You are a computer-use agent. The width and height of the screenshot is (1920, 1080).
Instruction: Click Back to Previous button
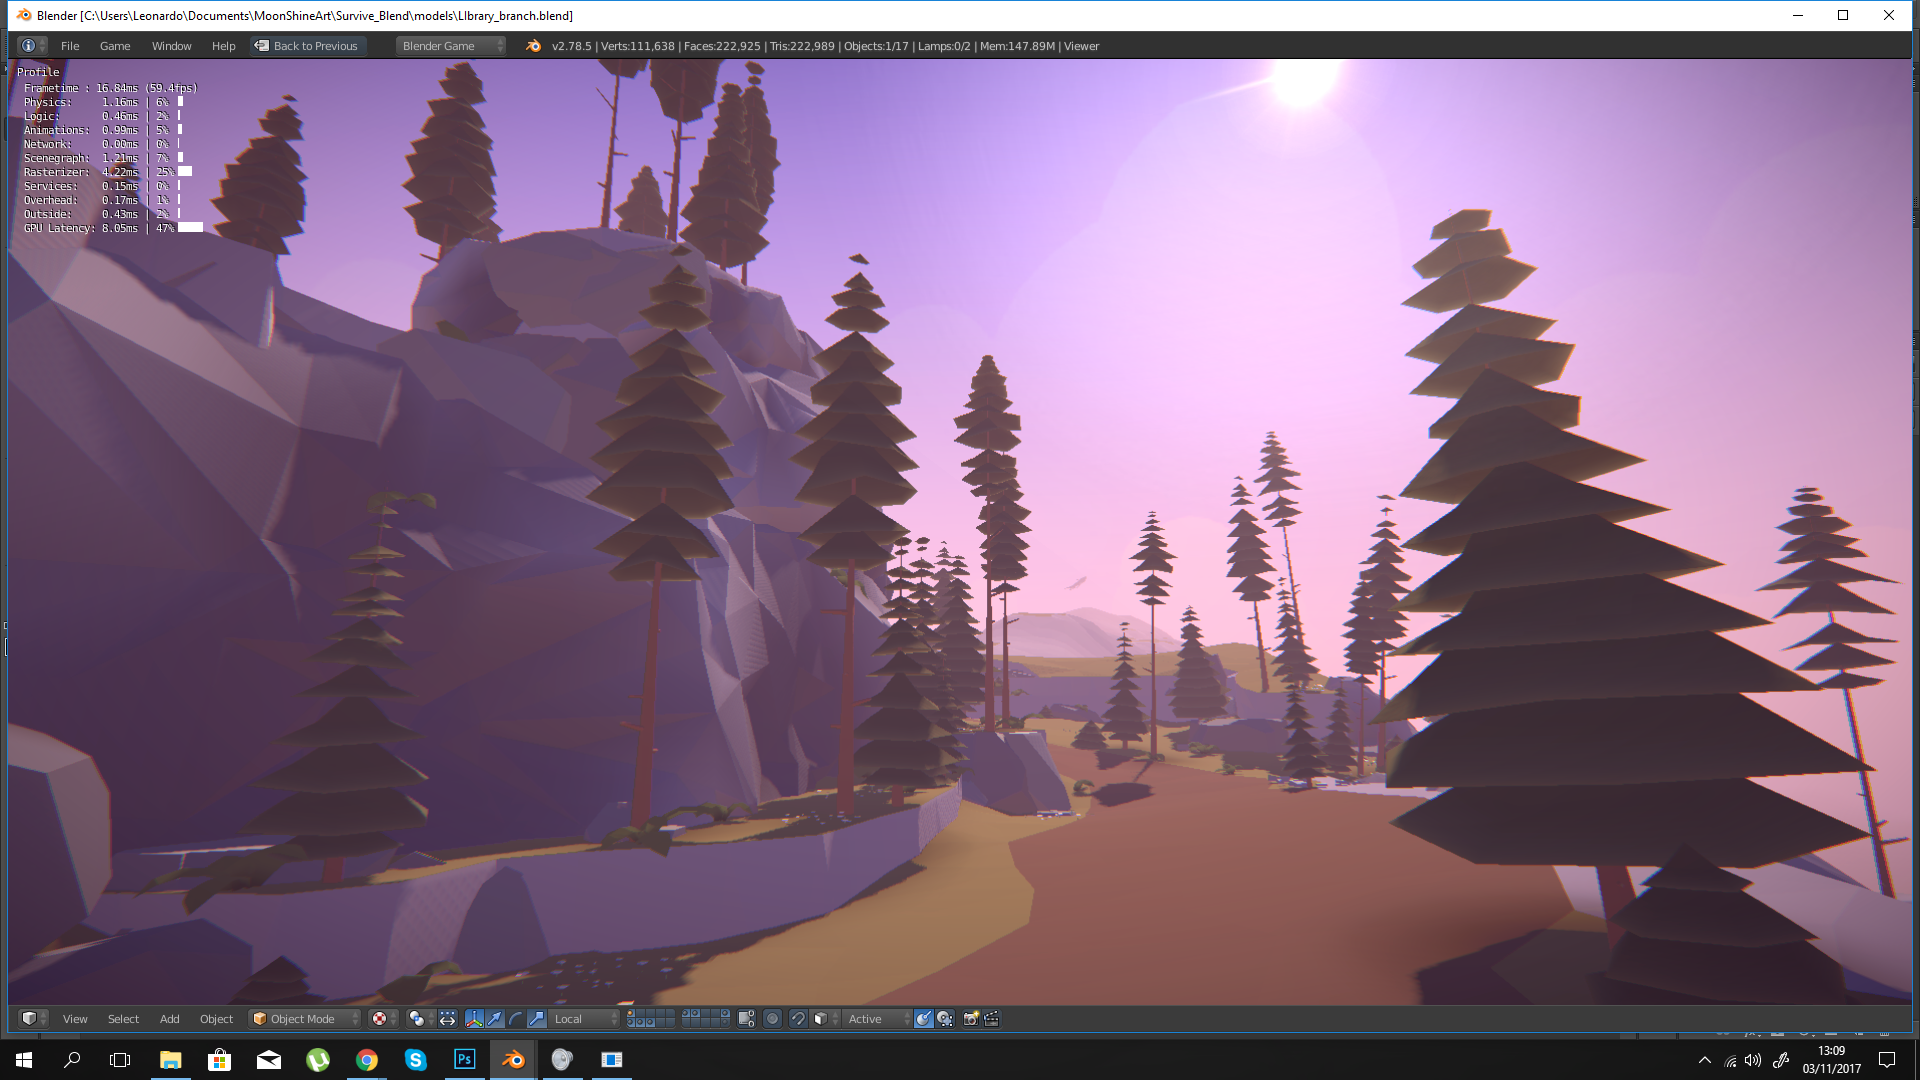(x=307, y=46)
